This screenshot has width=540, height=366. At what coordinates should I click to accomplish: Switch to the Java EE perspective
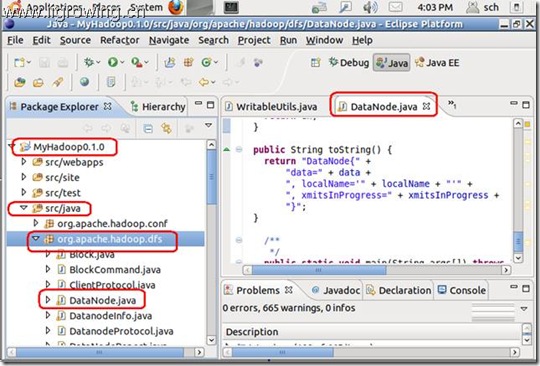437,63
